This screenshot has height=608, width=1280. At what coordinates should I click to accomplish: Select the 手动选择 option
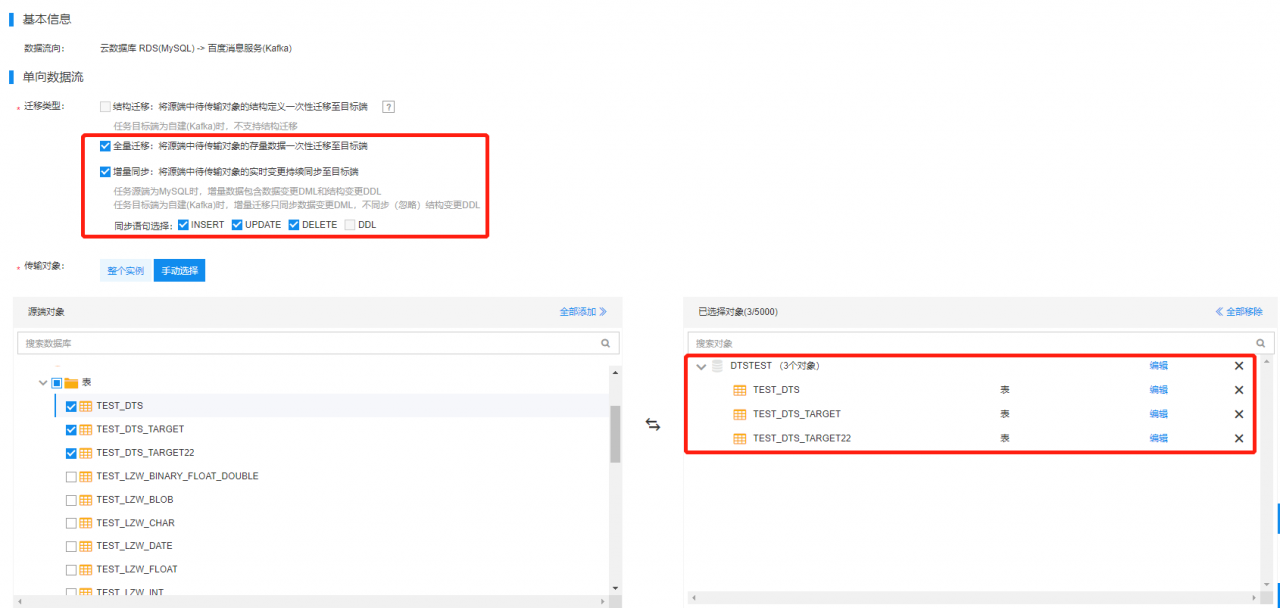179,271
